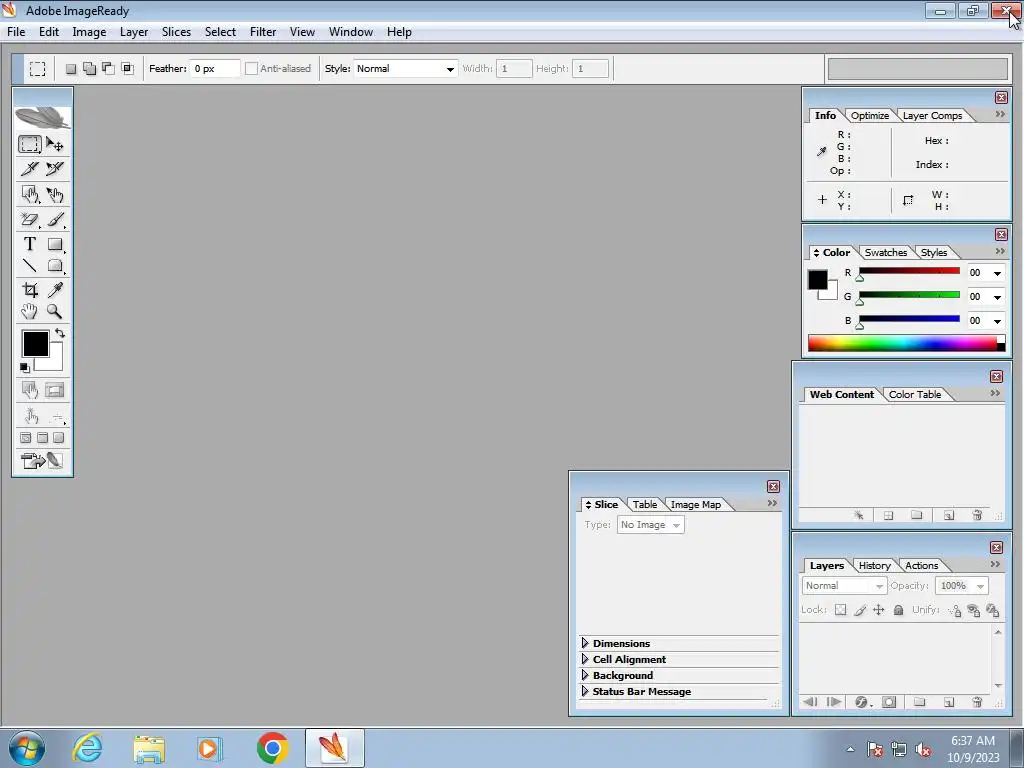Expand the Background section in Slice panel

pyautogui.click(x=585, y=675)
